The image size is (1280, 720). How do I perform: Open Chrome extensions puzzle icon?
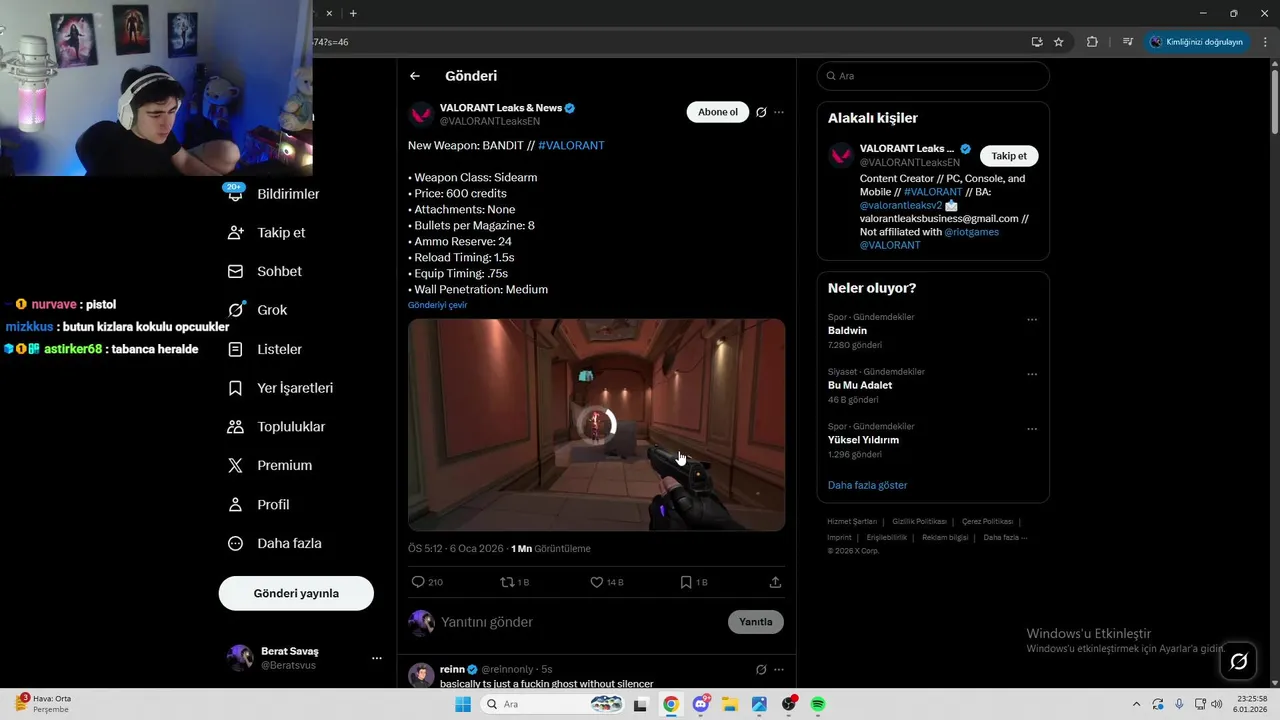[x=1092, y=42]
